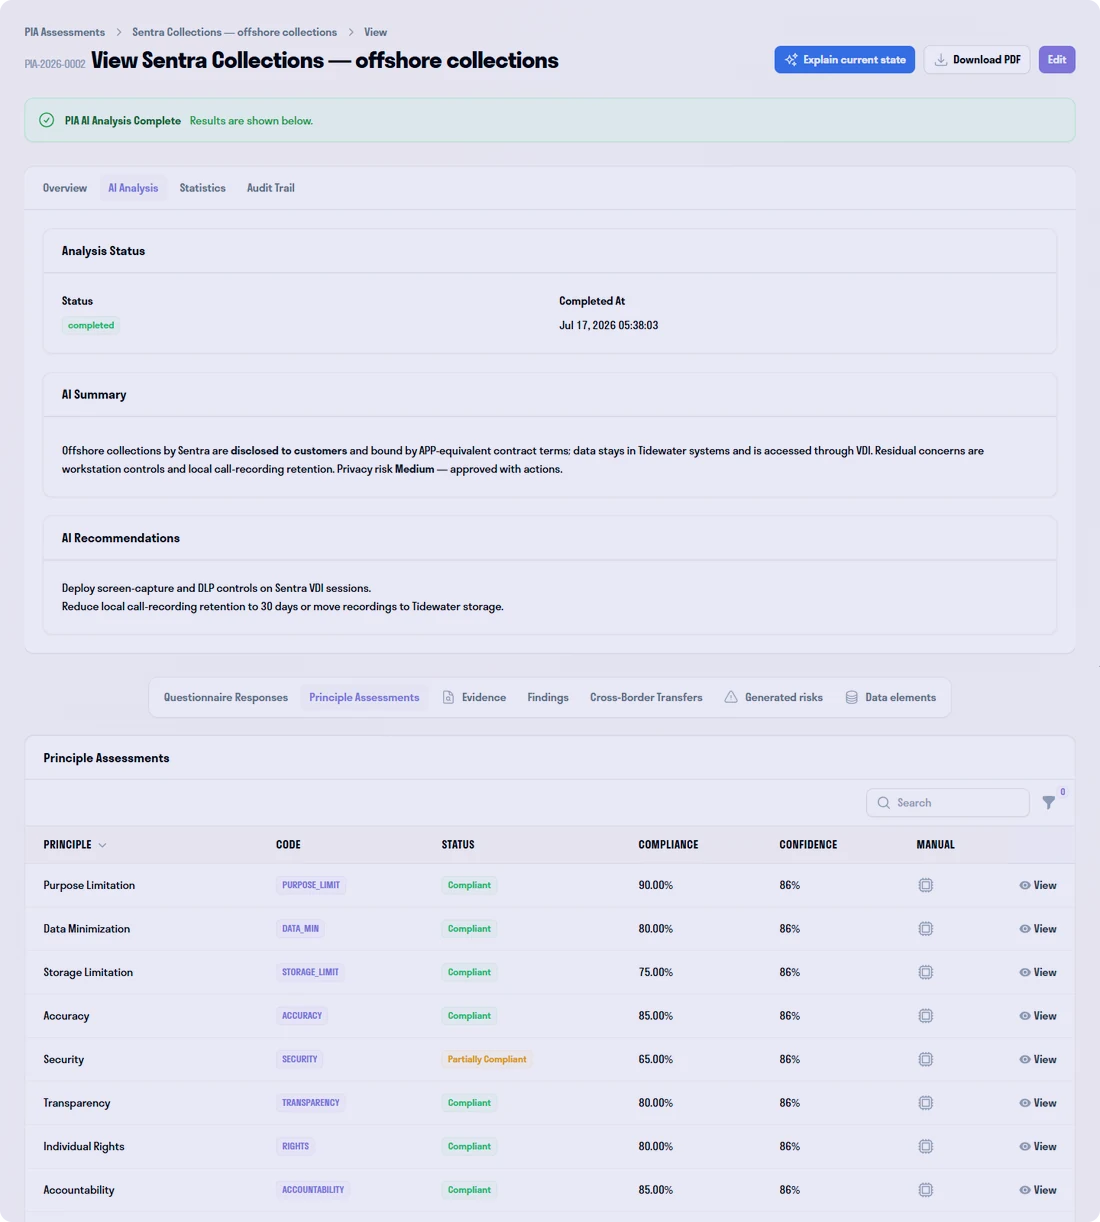Open the Evidence tab
This screenshot has width=1100, height=1222.
(x=474, y=697)
